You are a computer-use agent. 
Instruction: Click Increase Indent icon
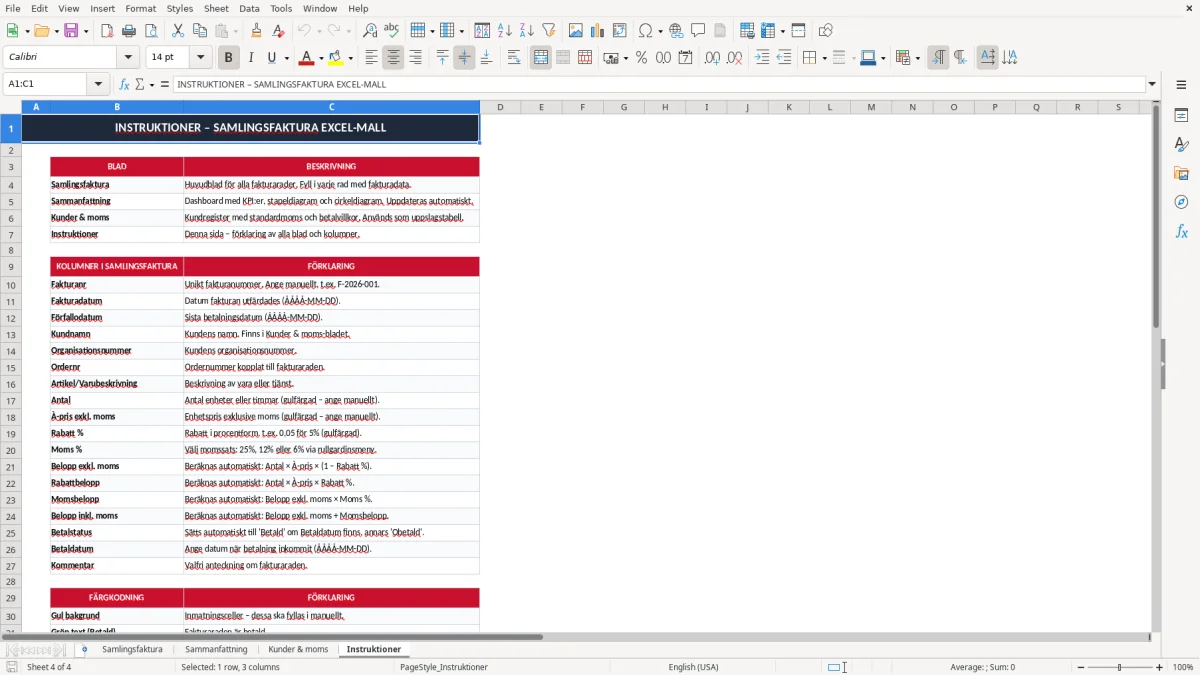point(762,58)
